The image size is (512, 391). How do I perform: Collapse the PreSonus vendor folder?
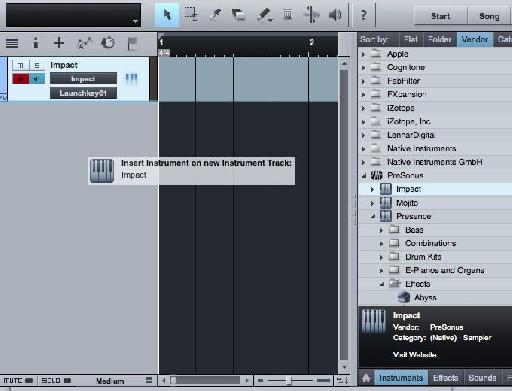pos(364,176)
